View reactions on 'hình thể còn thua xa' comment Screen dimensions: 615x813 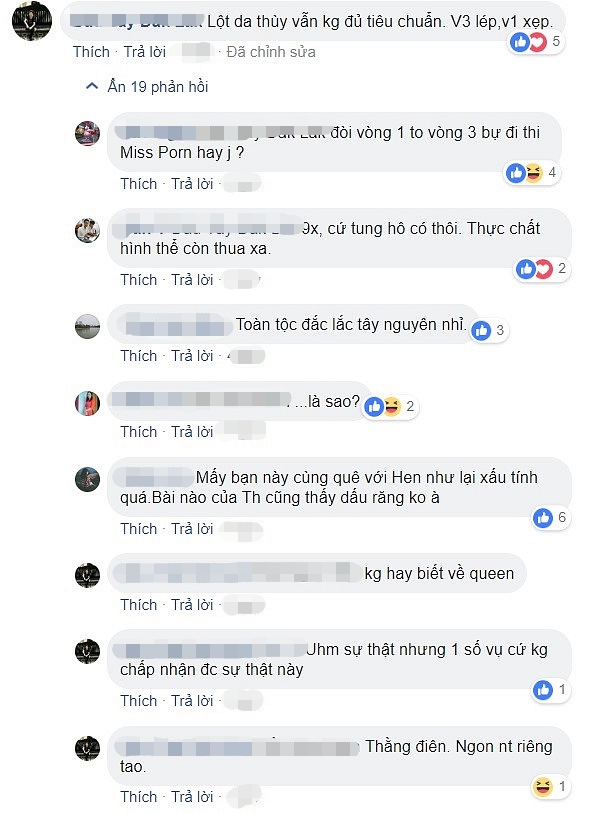[542, 269]
